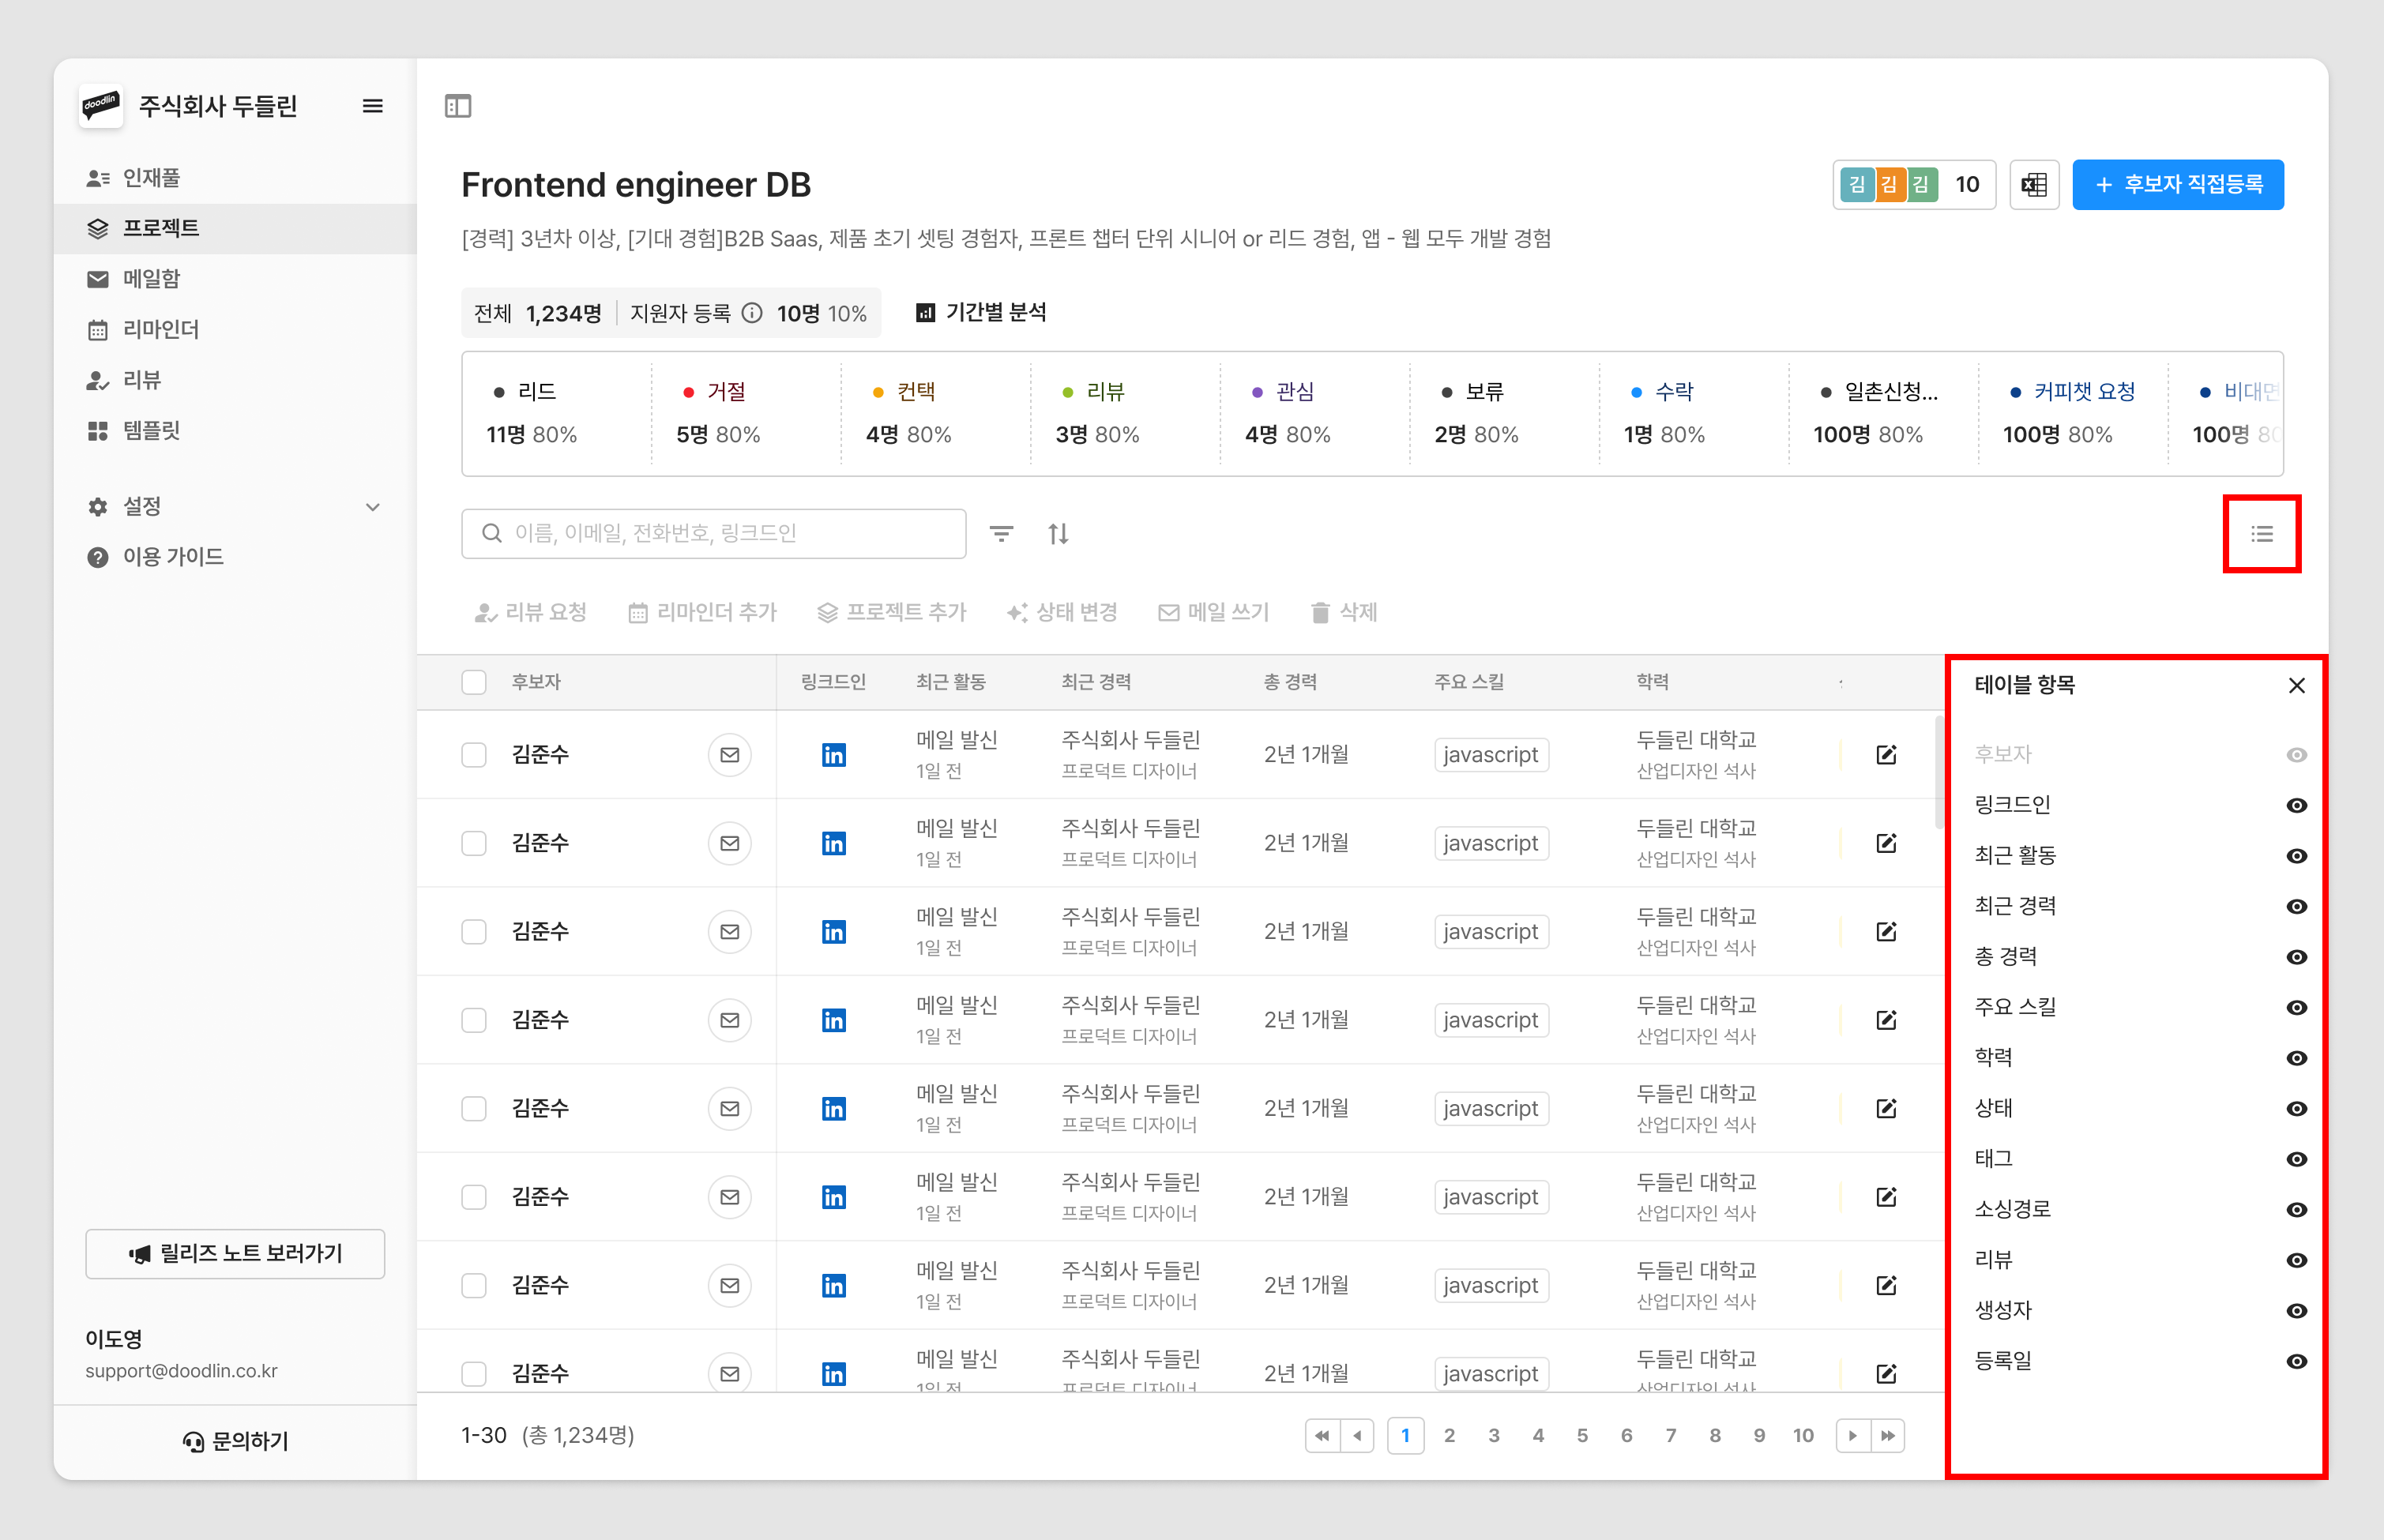The image size is (2384, 1540).
Task: Click 후보자 직접등록 button
Action: point(2177,185)
